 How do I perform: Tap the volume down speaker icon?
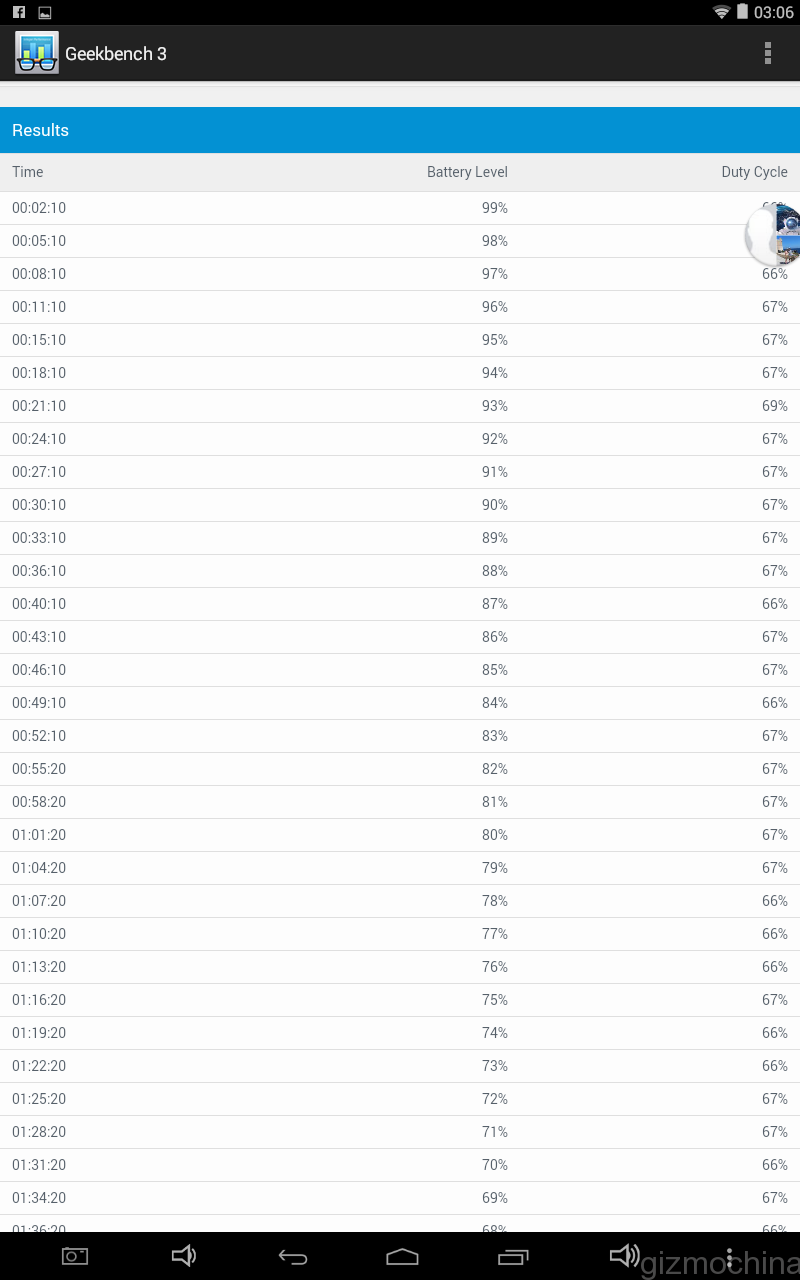pos(184,1256)
